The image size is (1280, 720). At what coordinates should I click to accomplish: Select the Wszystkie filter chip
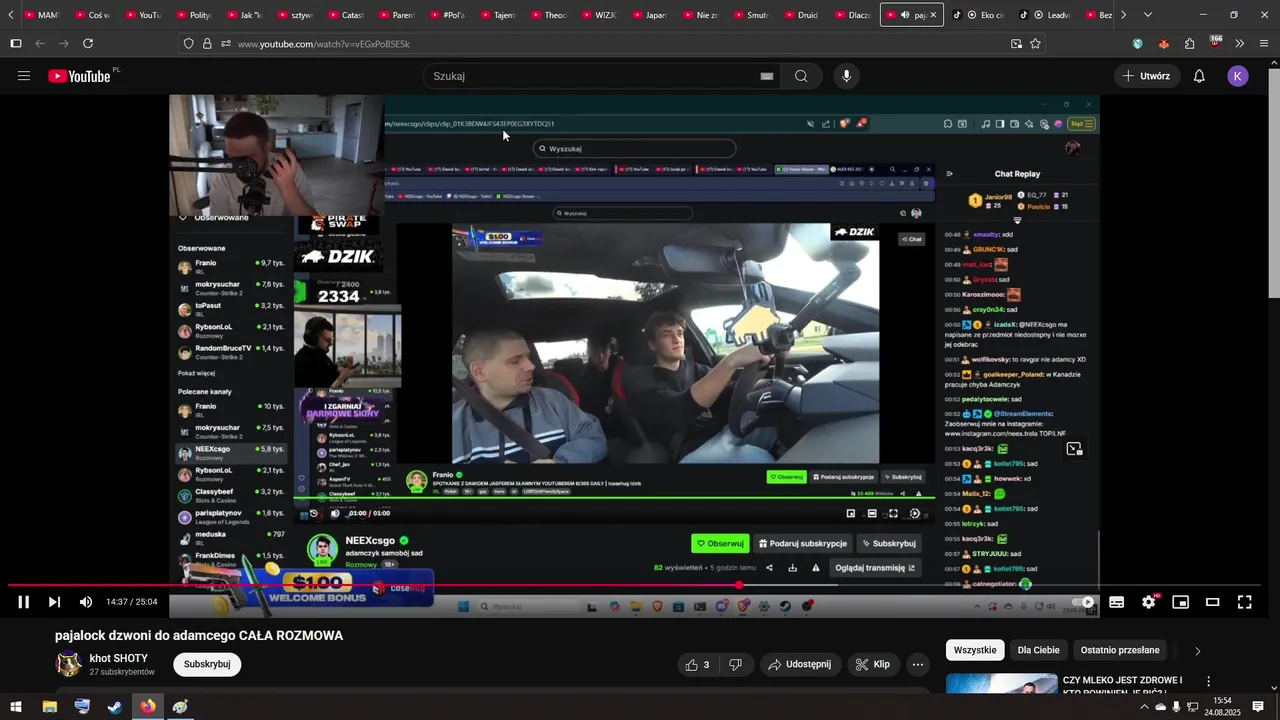(975, 650)
